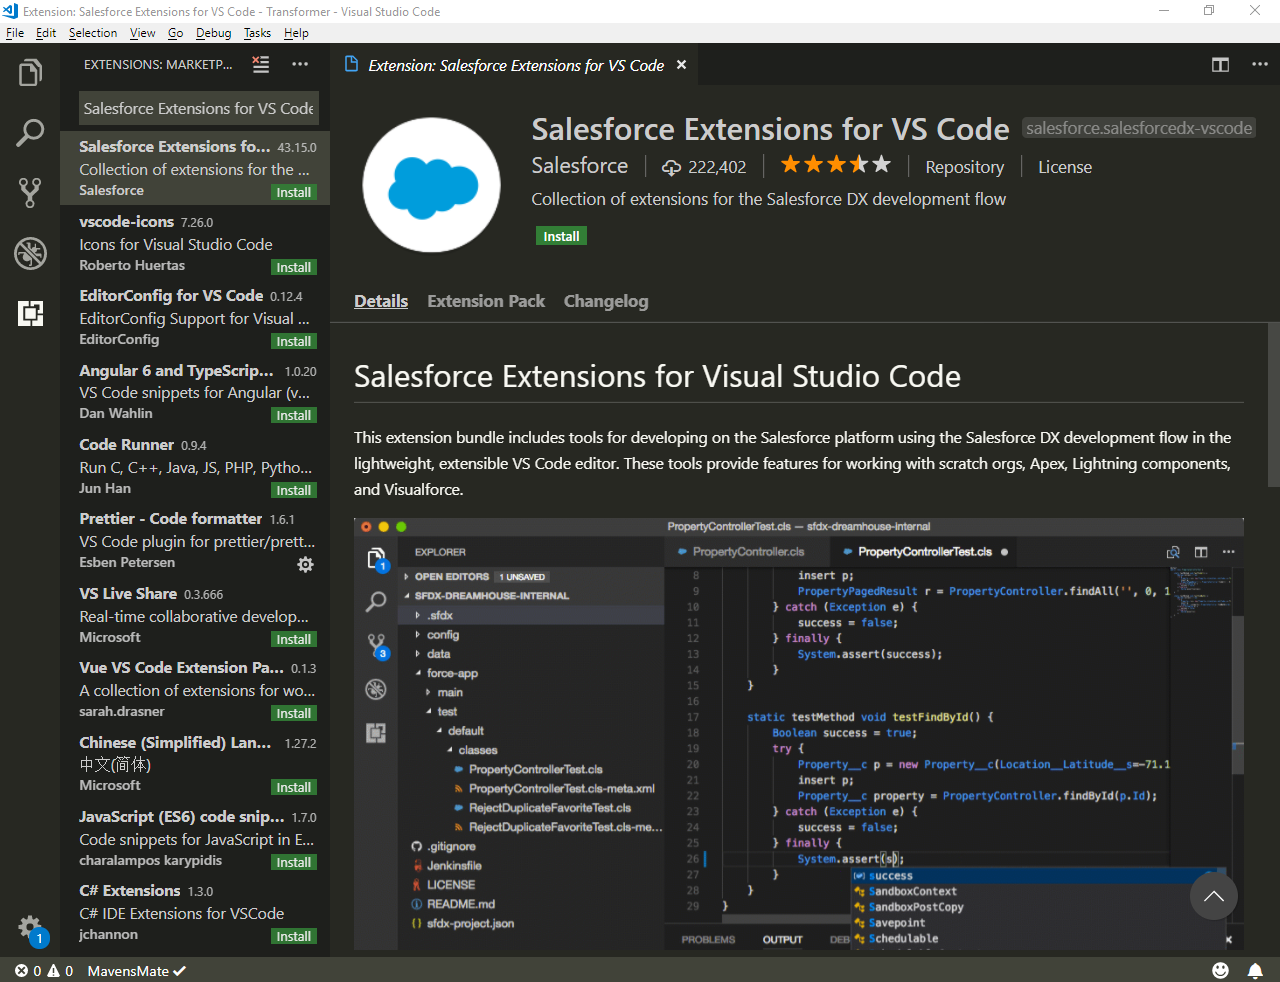This screenshot has height=982, width=1280.
Task: Select C# Extensions list entry
Action: pos(195,913)
